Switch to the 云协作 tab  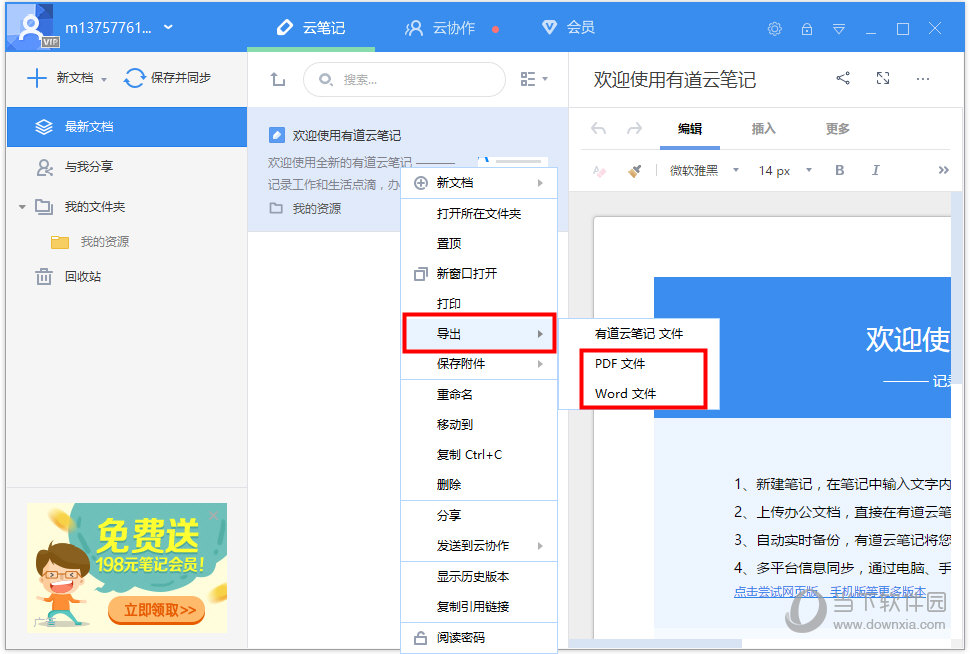click(440, 28)
